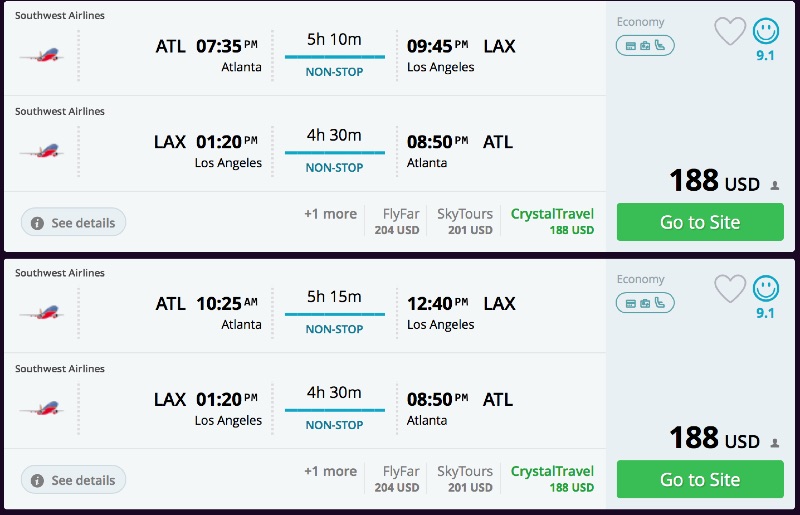Viewport: 800px width, 515px height.
Task: Show +1 more providers on first result
Action: (x=330, y=214)
